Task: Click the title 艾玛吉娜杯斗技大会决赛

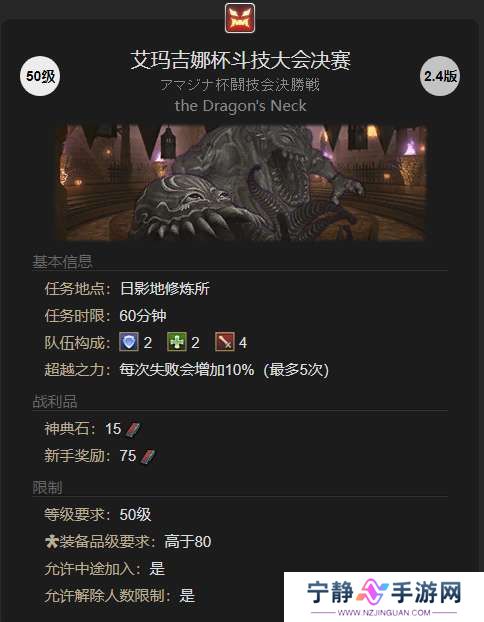Action: tap(240, 60)
